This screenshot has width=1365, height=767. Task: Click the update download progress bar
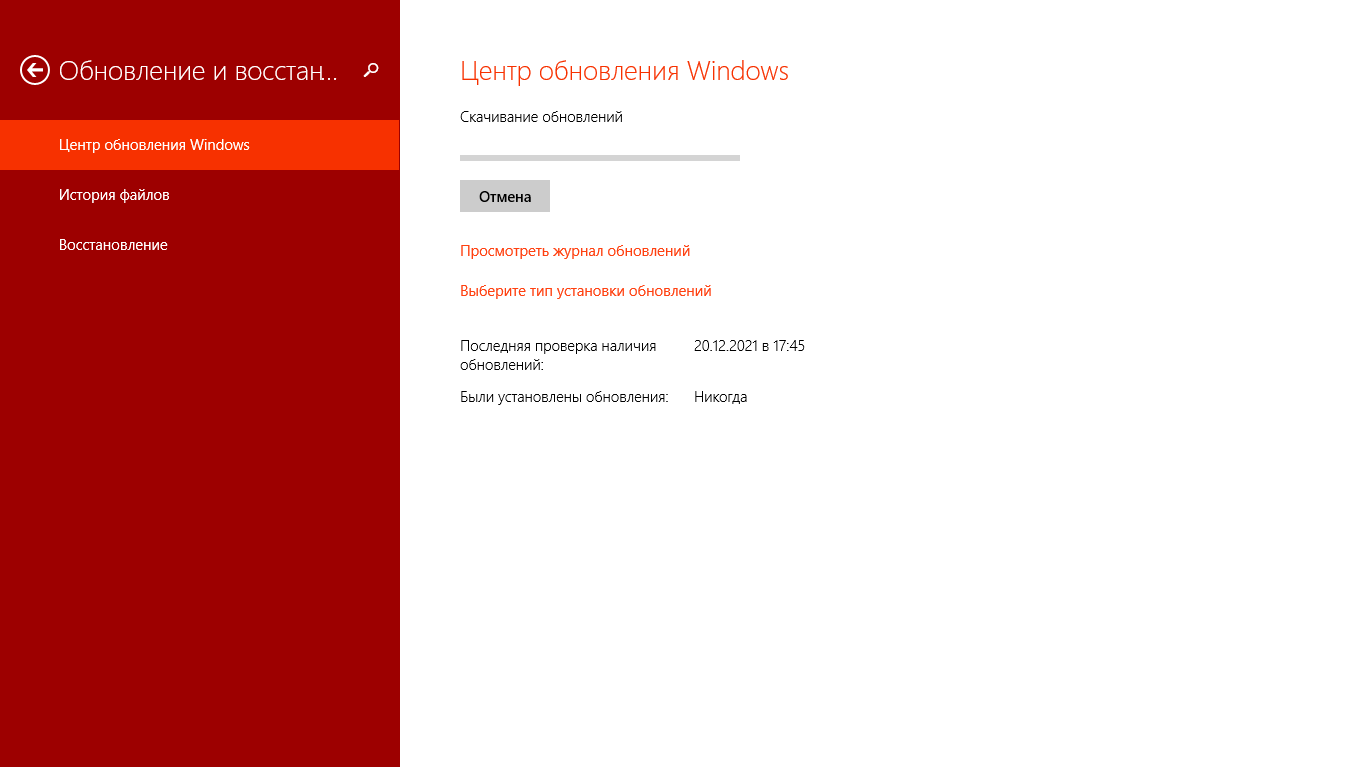coord(600,158)
